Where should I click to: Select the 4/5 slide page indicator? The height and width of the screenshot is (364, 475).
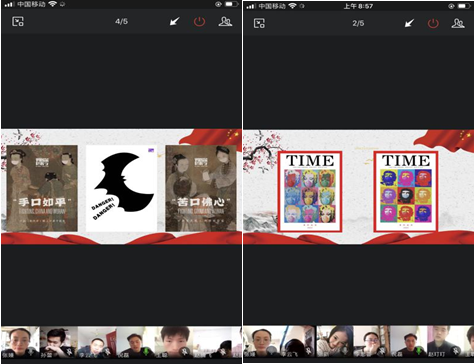121,22
